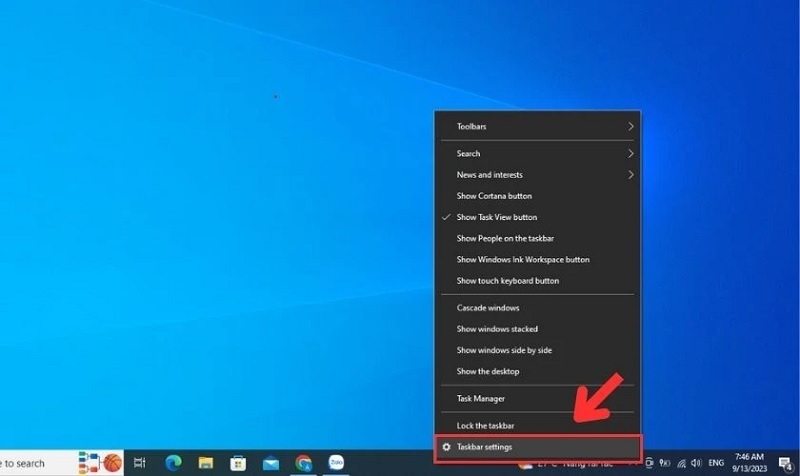Click the volume speaker tray icon
Screen dimensions: 800x476
(694, 463)
